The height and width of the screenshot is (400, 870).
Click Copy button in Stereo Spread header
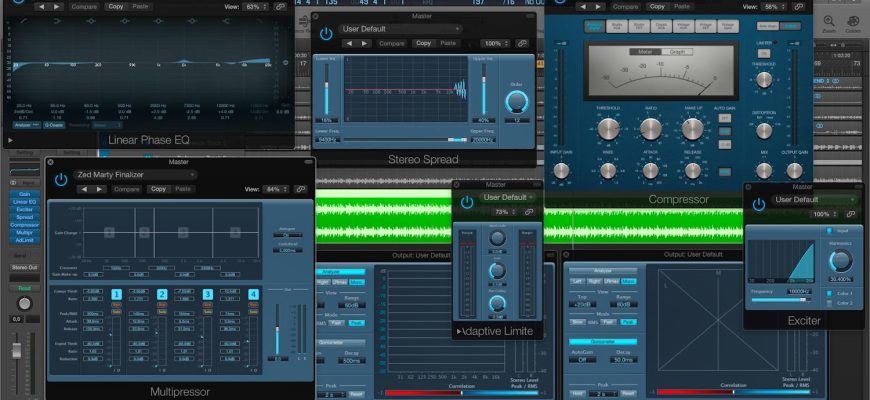[423, 43]
